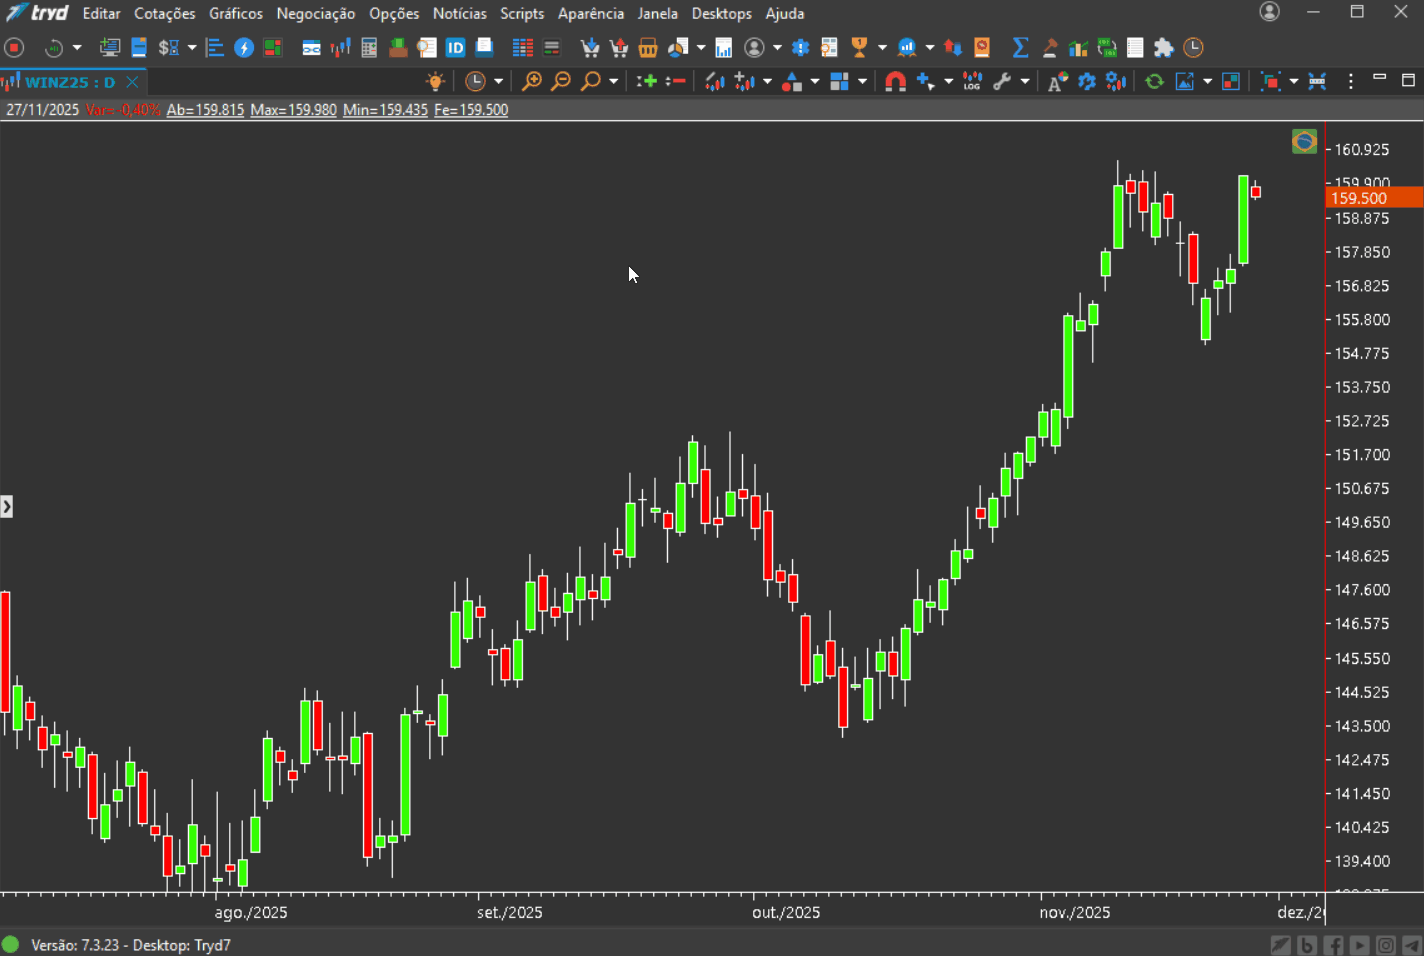Click the YouTube icon in the status bar
Image resolution: width=1424 pixels, height=956 pixels.
point(1359,945)
